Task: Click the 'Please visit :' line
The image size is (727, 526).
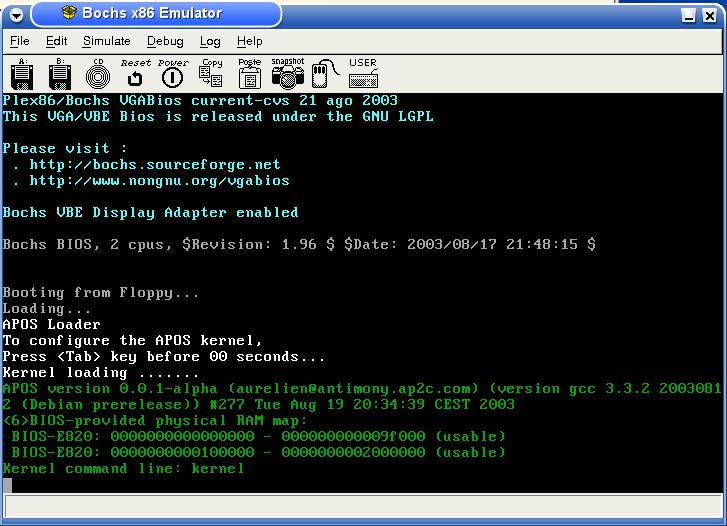Action: point(65,148)
